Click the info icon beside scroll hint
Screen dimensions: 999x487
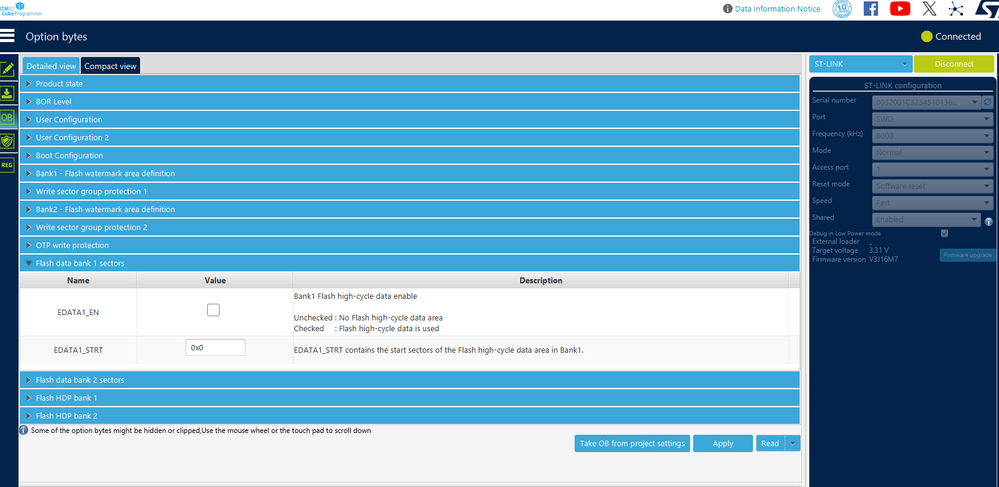[24, 430]
